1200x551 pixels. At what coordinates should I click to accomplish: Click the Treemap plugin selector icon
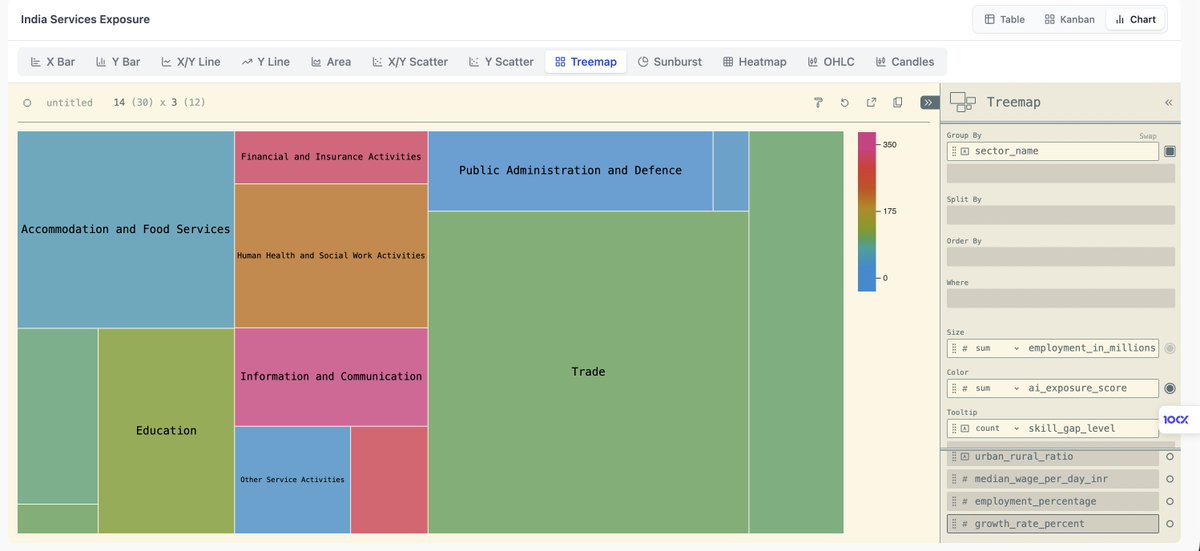[x=963, y=102]
